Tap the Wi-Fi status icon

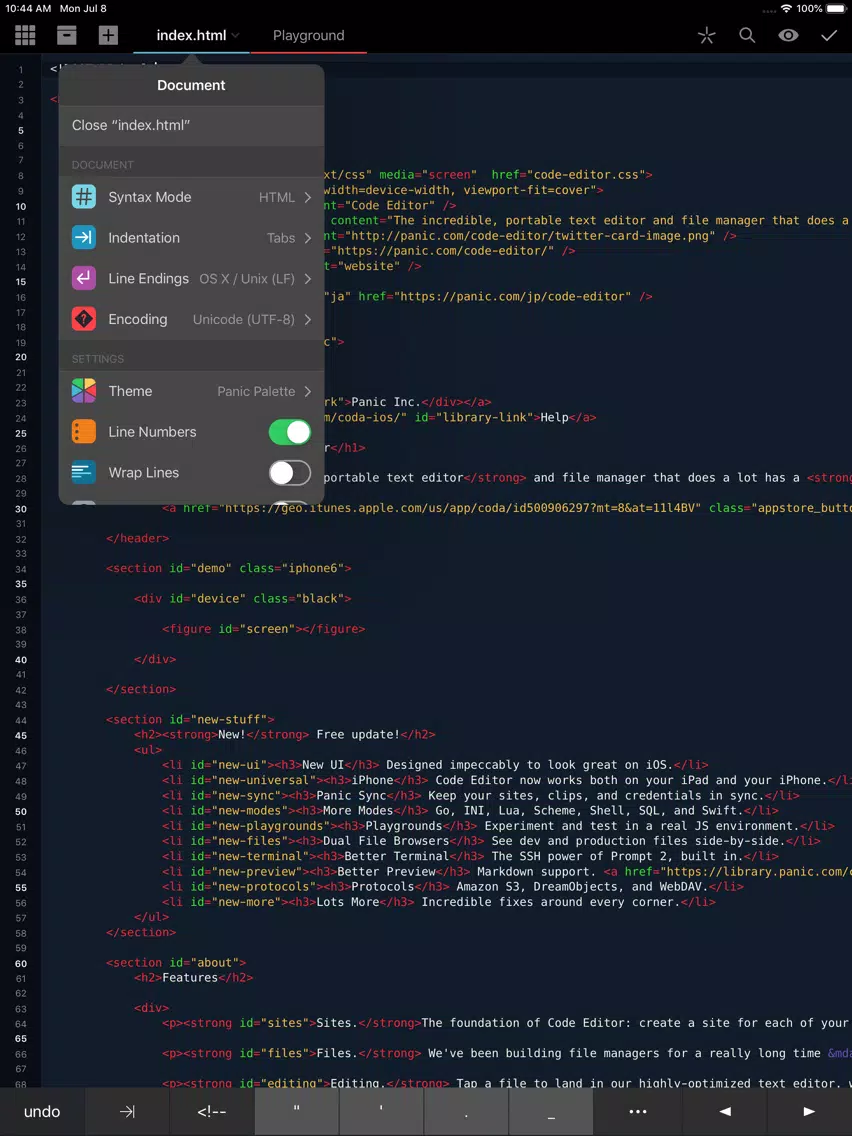pos(787,9)
